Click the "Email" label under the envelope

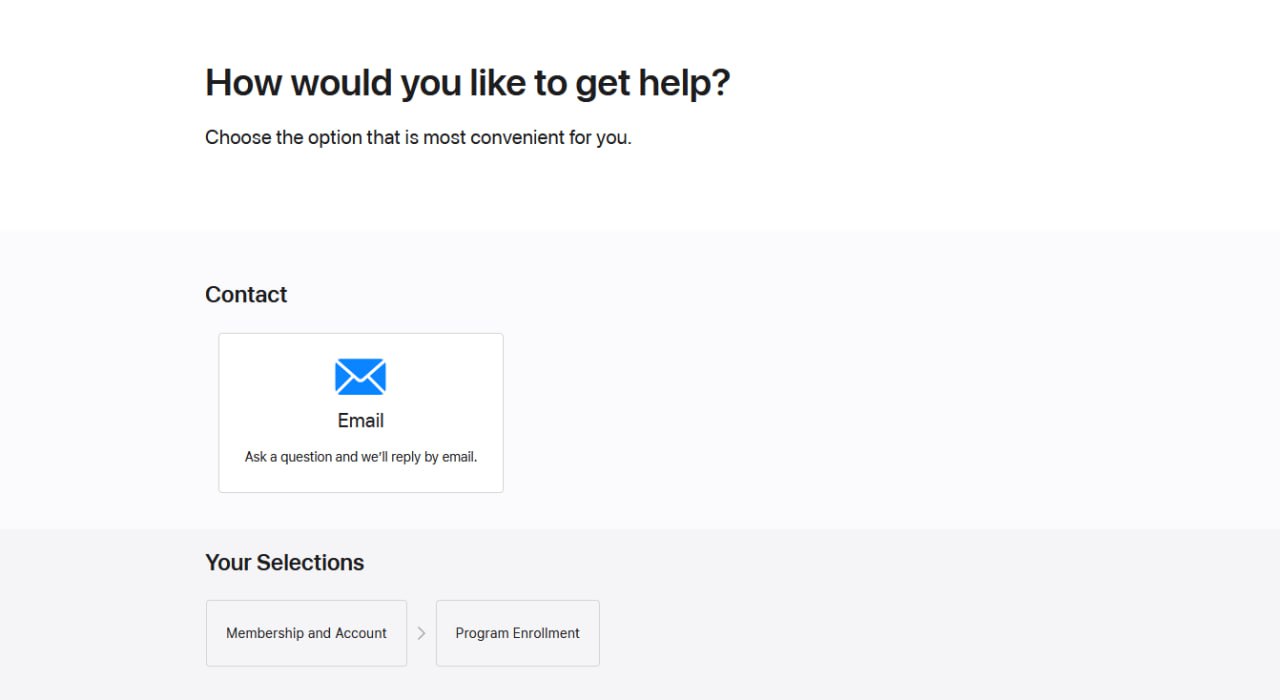click(x=361, y=421)
